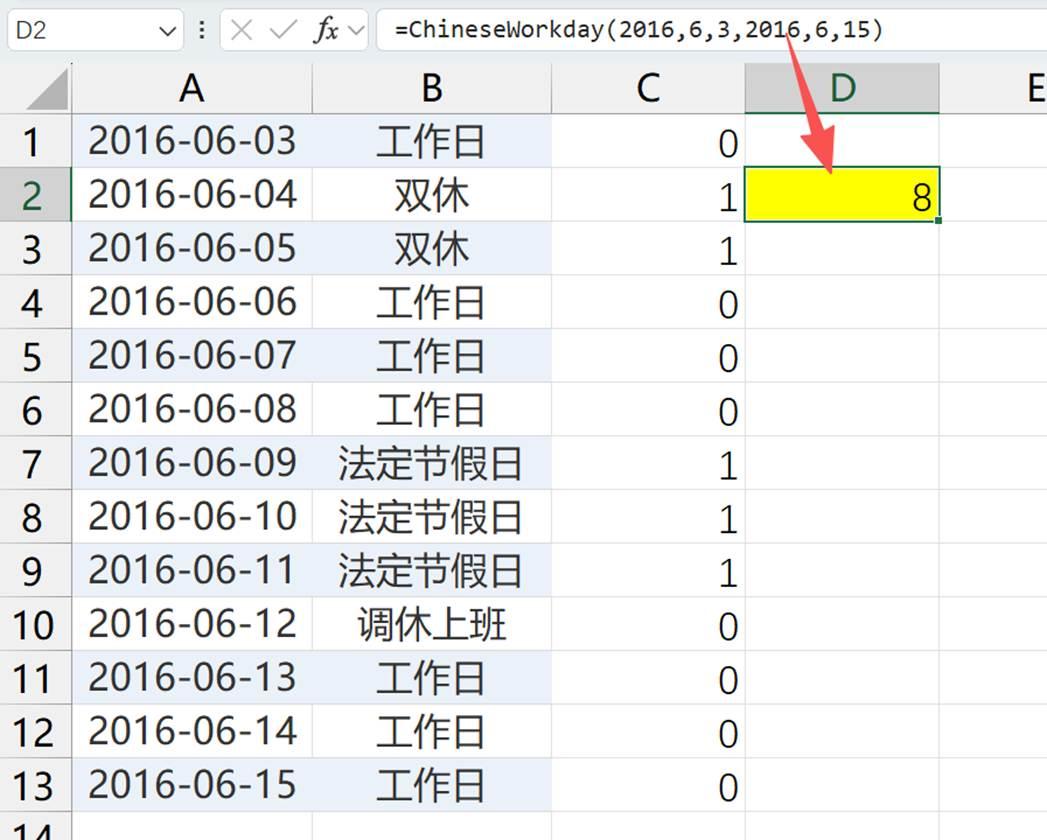1047x840 pixels.
Task: Click the formula bar with ChineseWorkday formula
Action: click(711, 30)
